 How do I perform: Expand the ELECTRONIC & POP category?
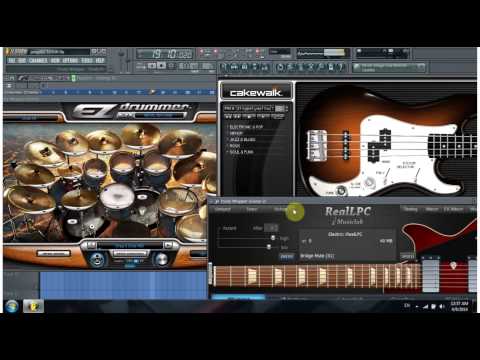(246, 127)
